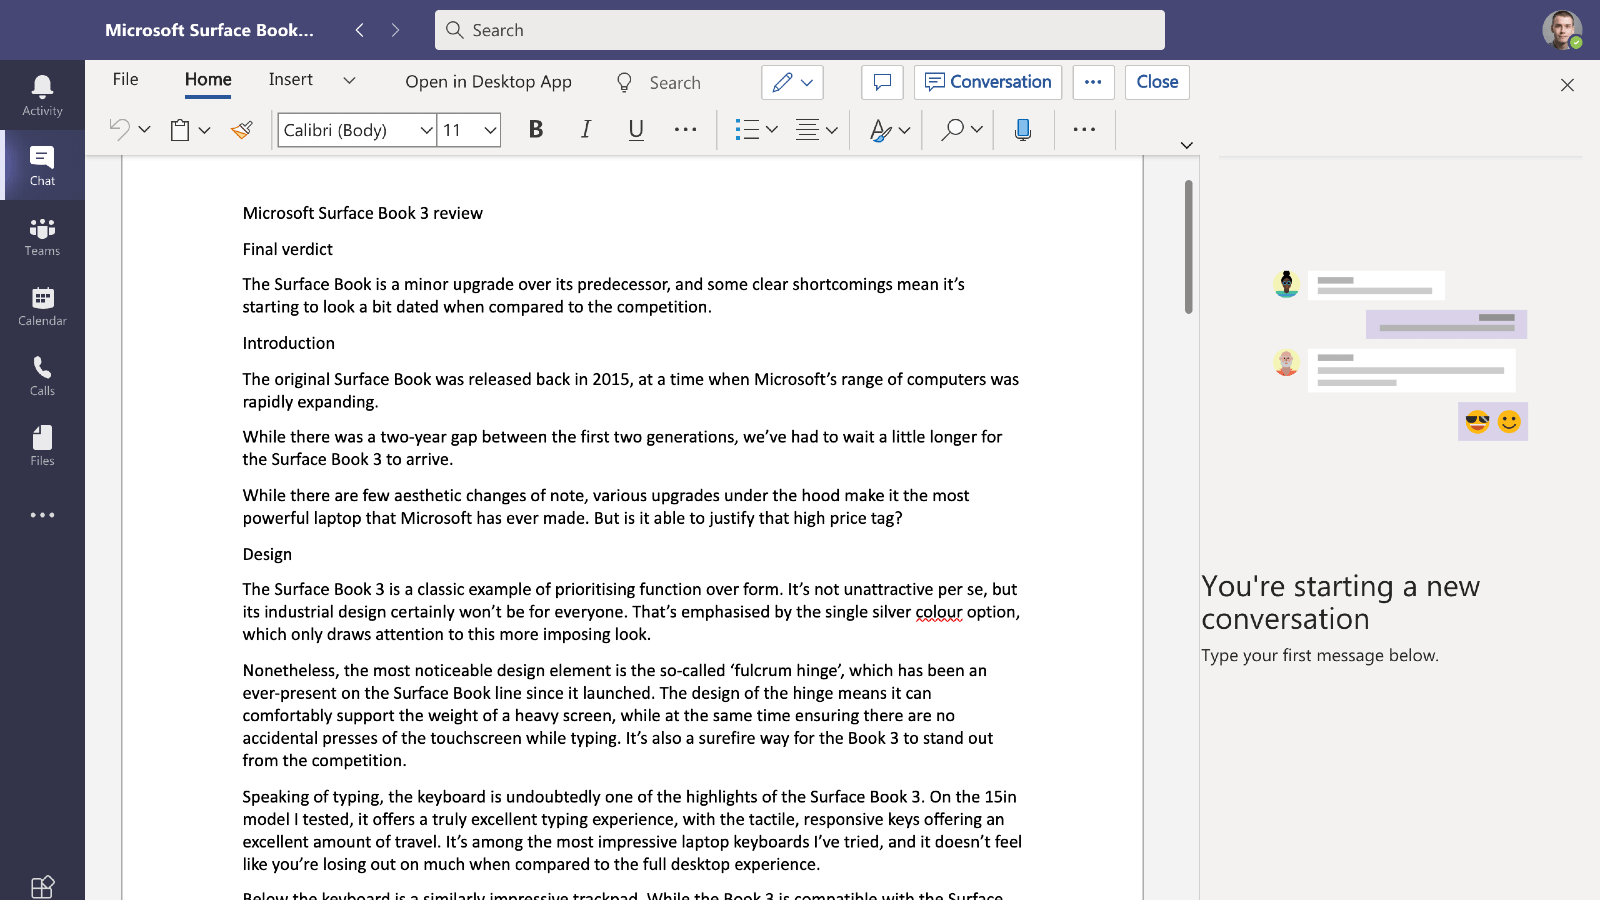Screen dimensions: 1600x900
Task: Click the misspelled word 'colour'
Action: (x=939, y=612)
